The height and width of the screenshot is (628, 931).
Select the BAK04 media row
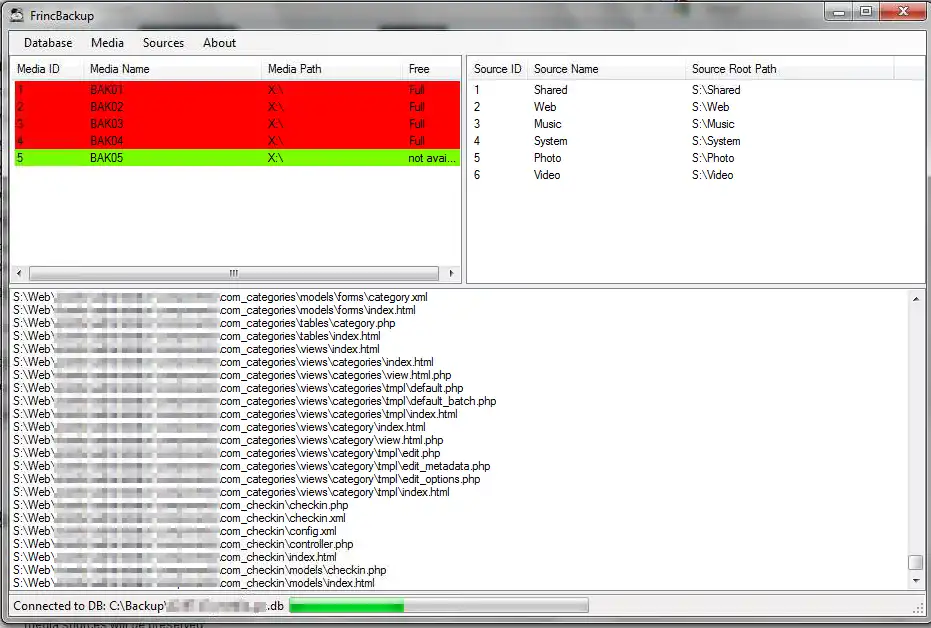coord(237,141)
